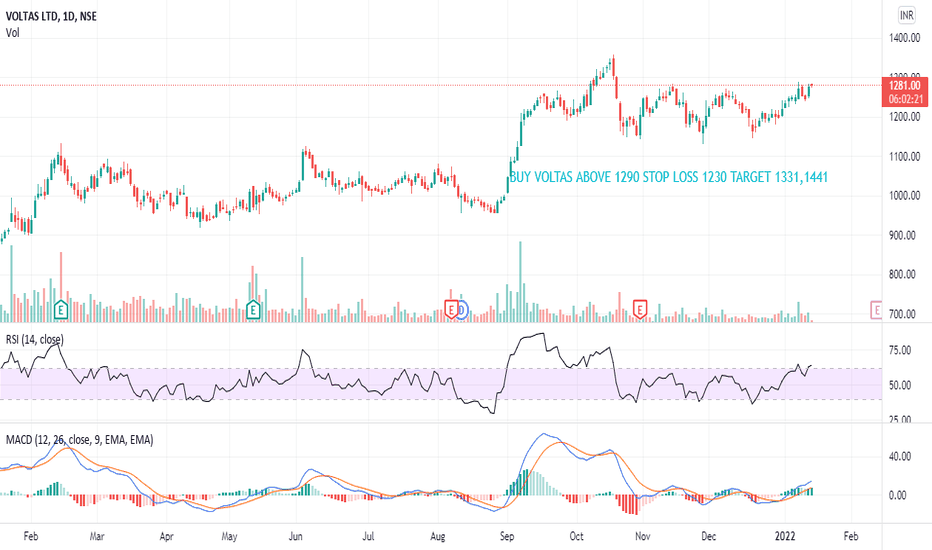The height and width of the screenshot is (550, 932).
Task: Click the MACD 40.00 scale label
Action: point(900,457)
